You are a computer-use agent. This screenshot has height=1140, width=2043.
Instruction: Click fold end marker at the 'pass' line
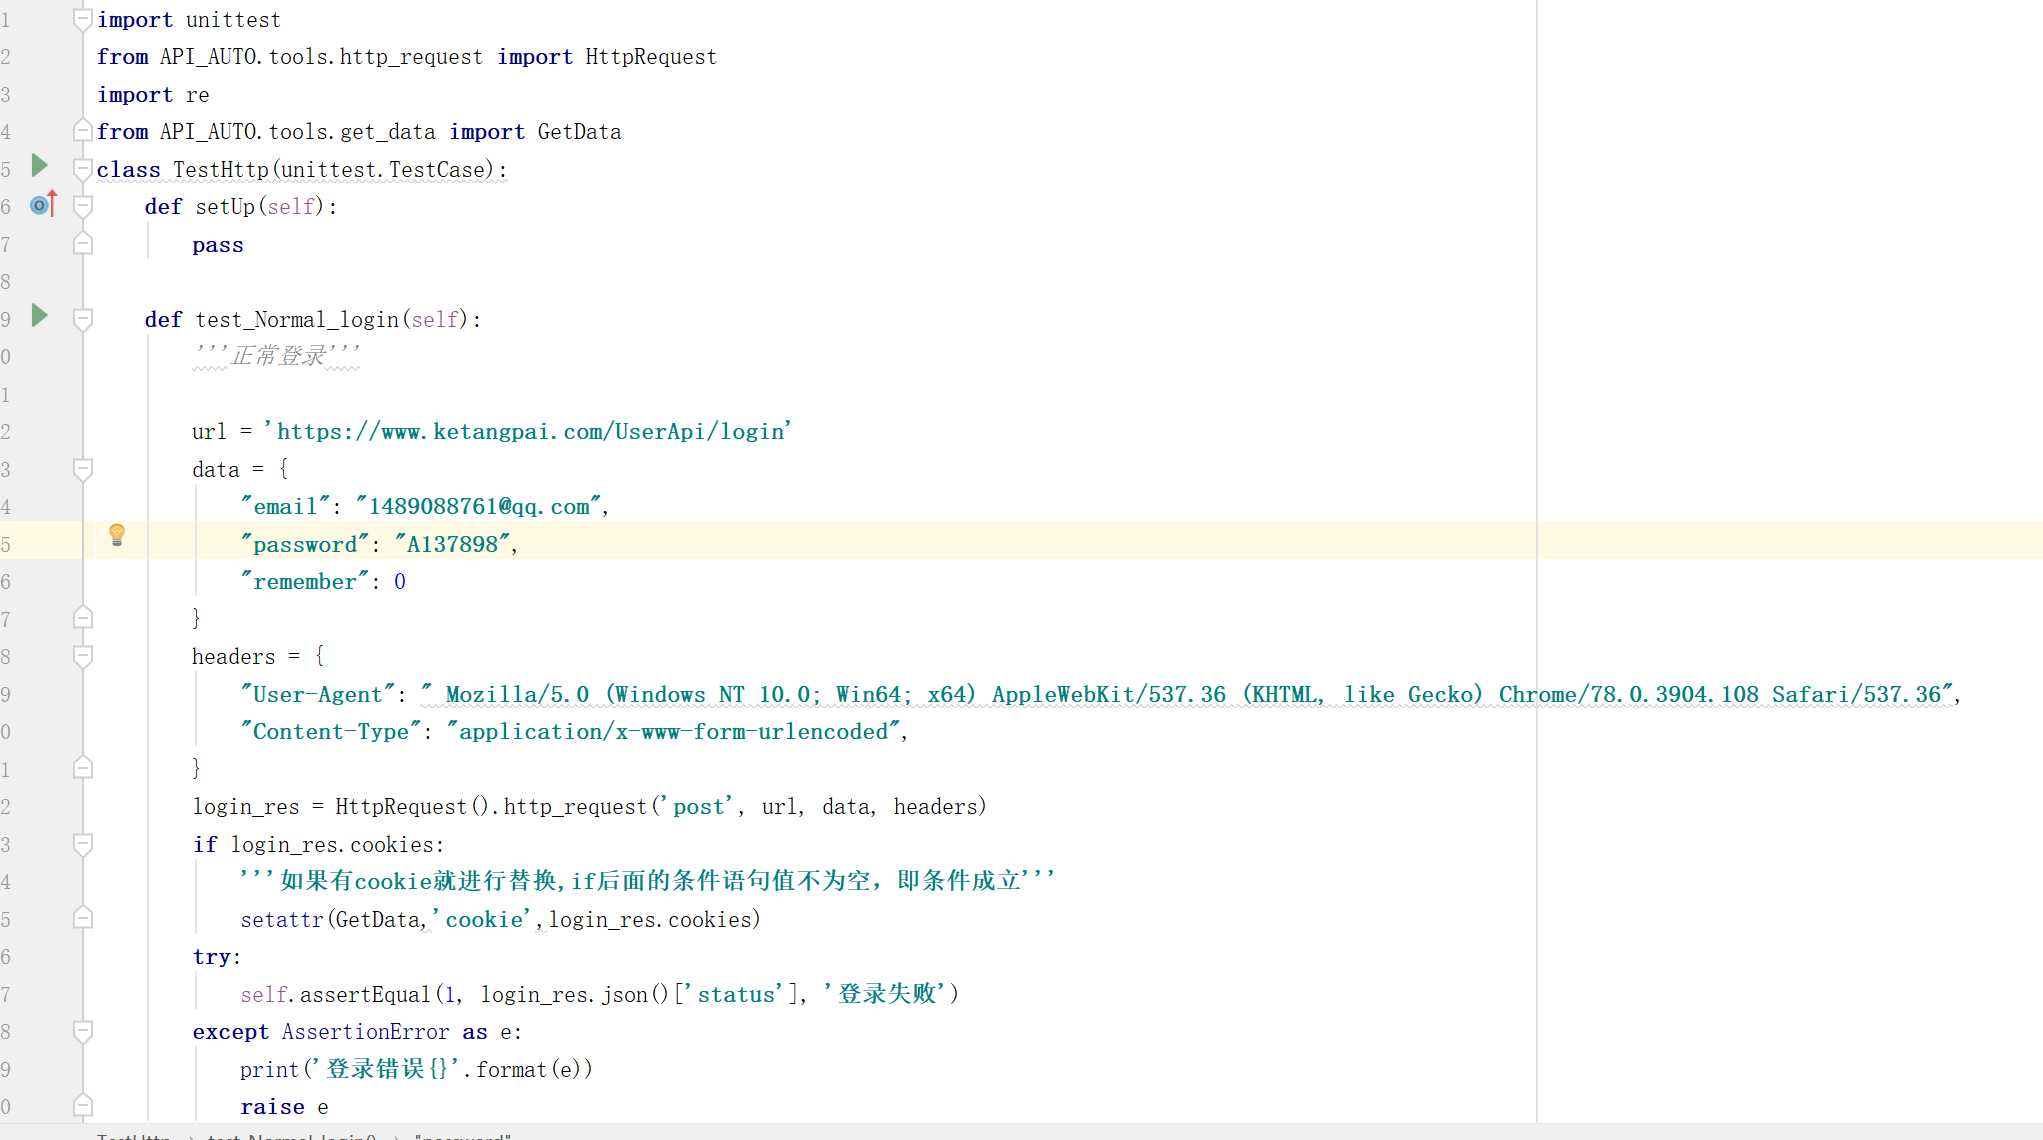coord(83,244)
